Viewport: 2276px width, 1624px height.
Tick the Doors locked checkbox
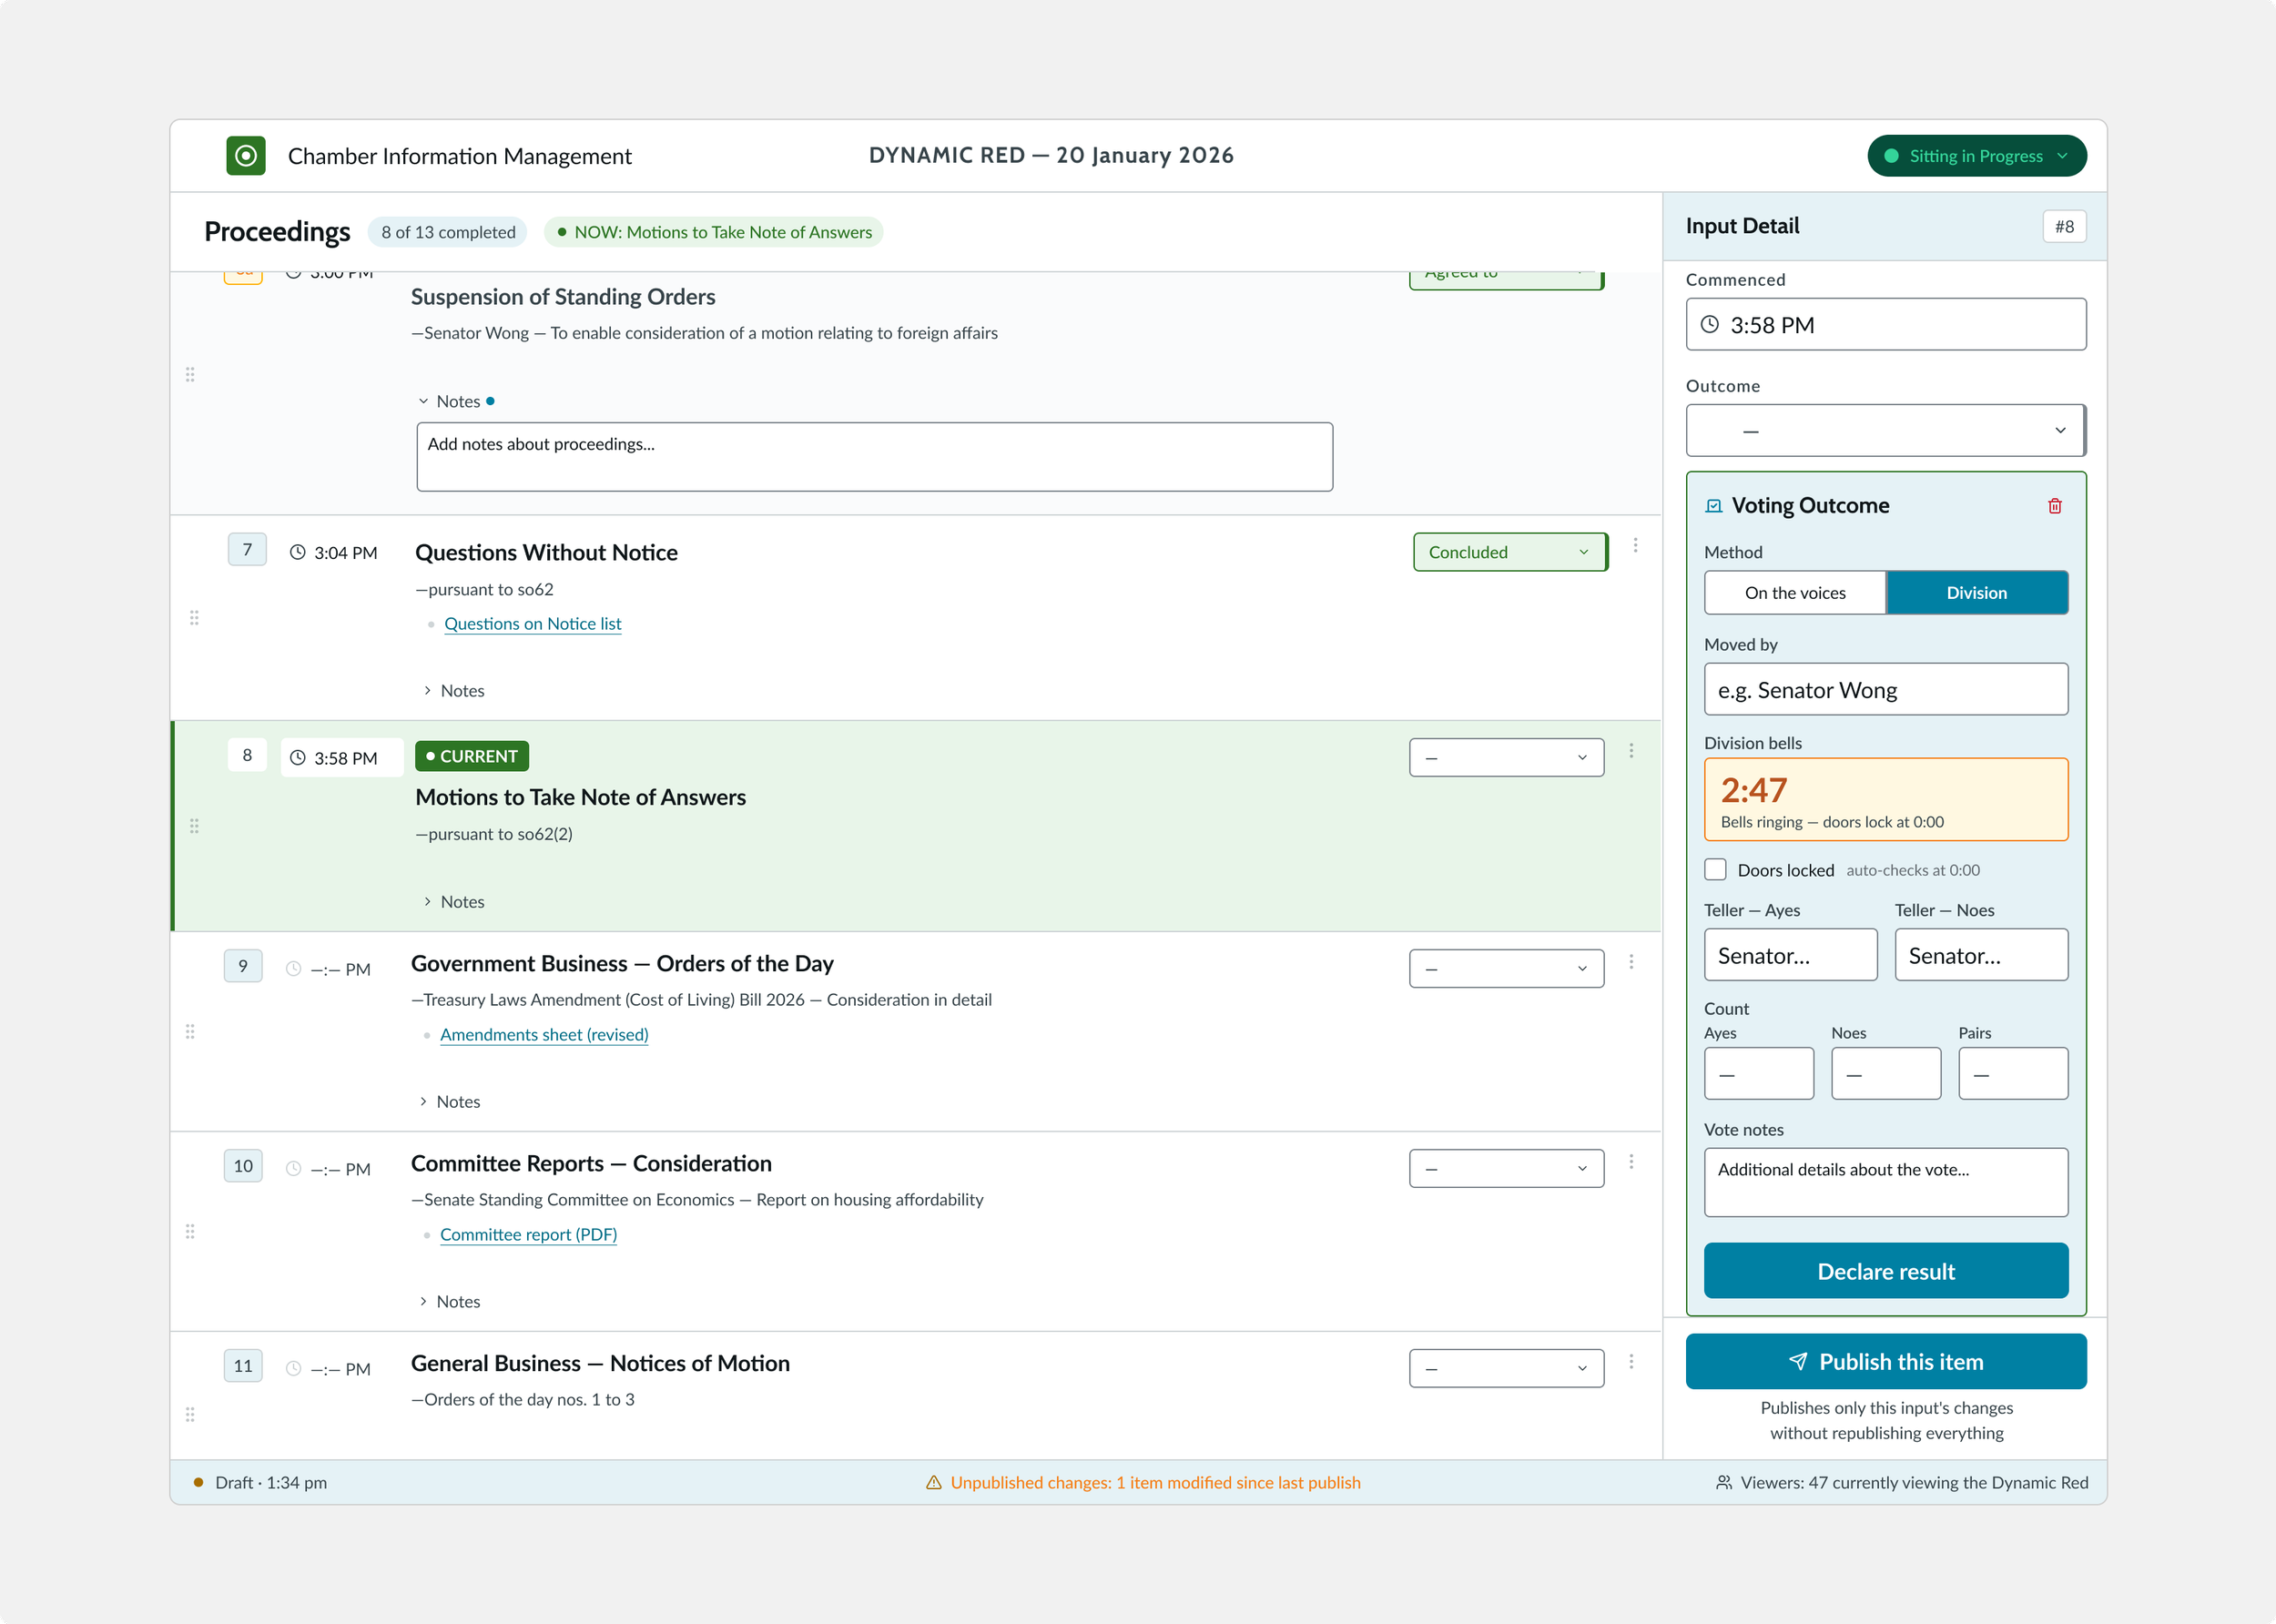(1715, 869)
